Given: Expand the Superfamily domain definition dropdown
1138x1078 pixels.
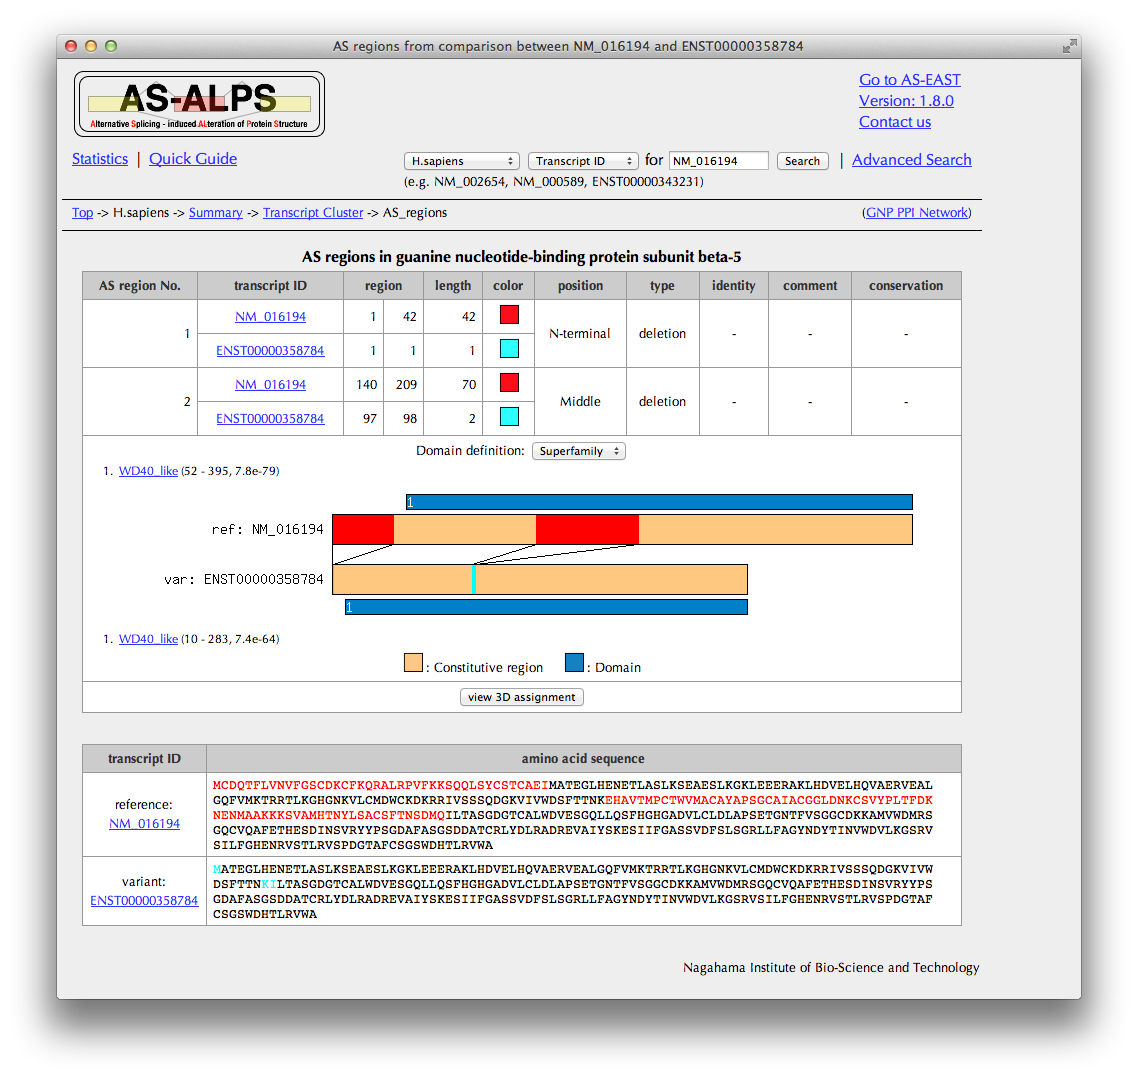Looking at the screenshot, I should (578, 451).
